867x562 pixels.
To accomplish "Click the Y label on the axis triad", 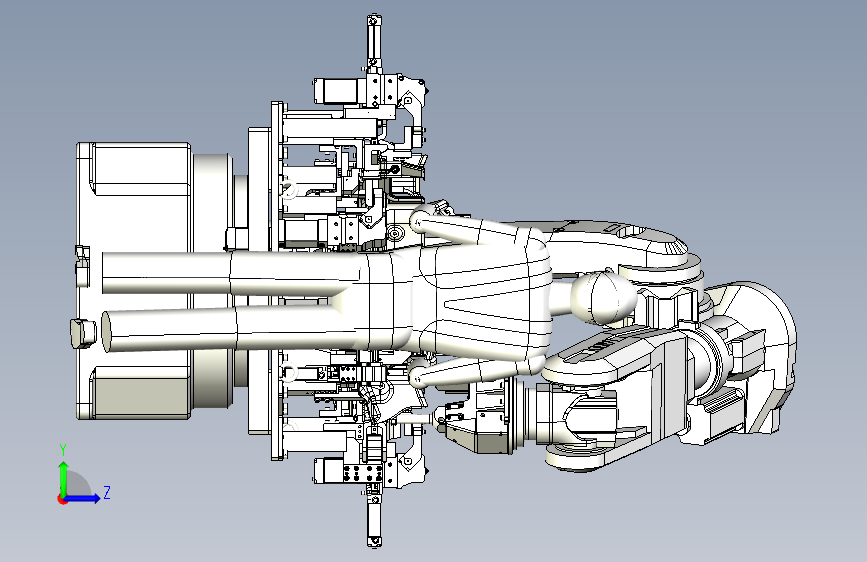I will point(63,450).
